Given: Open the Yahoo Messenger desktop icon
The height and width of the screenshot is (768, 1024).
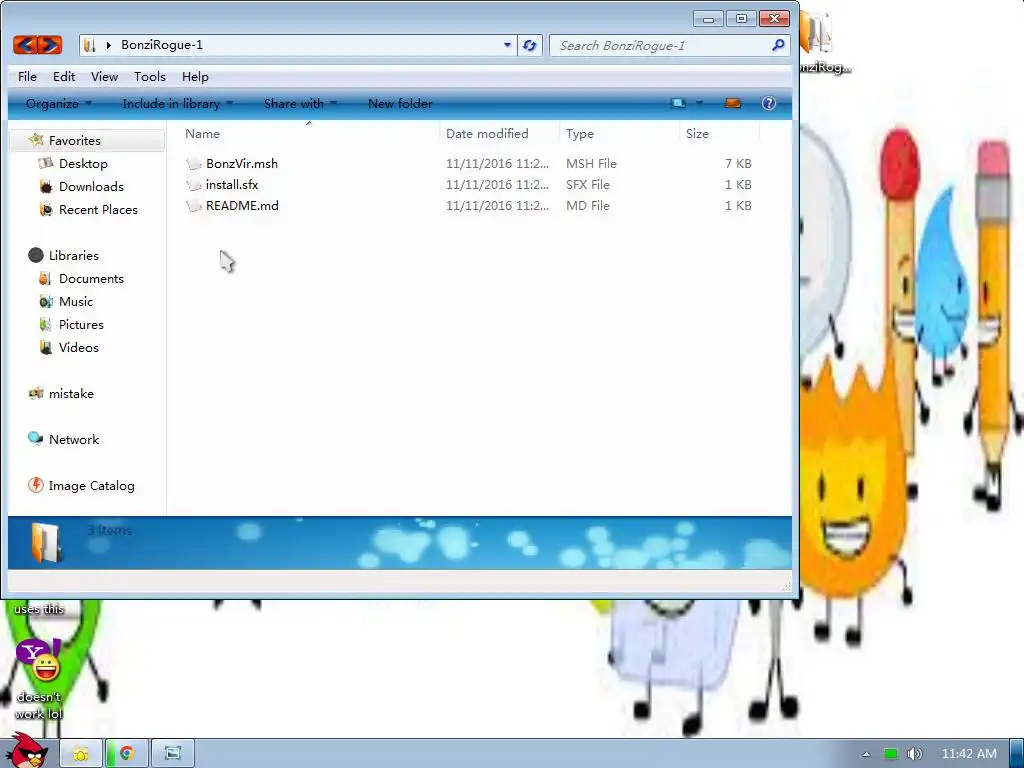Looking at the screenshot, I should (39, 661).
